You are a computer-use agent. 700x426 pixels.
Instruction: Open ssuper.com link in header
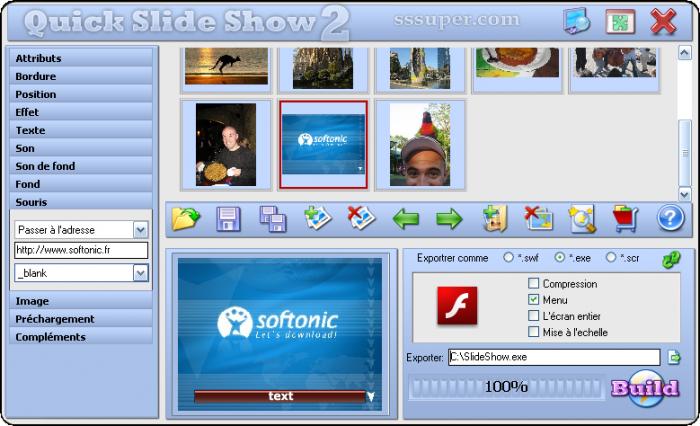pos(457,20)
